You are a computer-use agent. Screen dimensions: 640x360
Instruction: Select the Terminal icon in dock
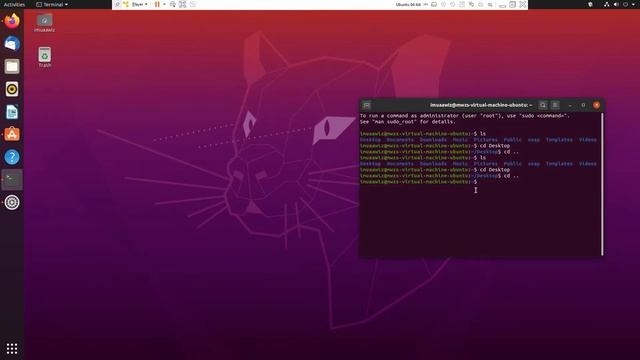click(12, 180)
